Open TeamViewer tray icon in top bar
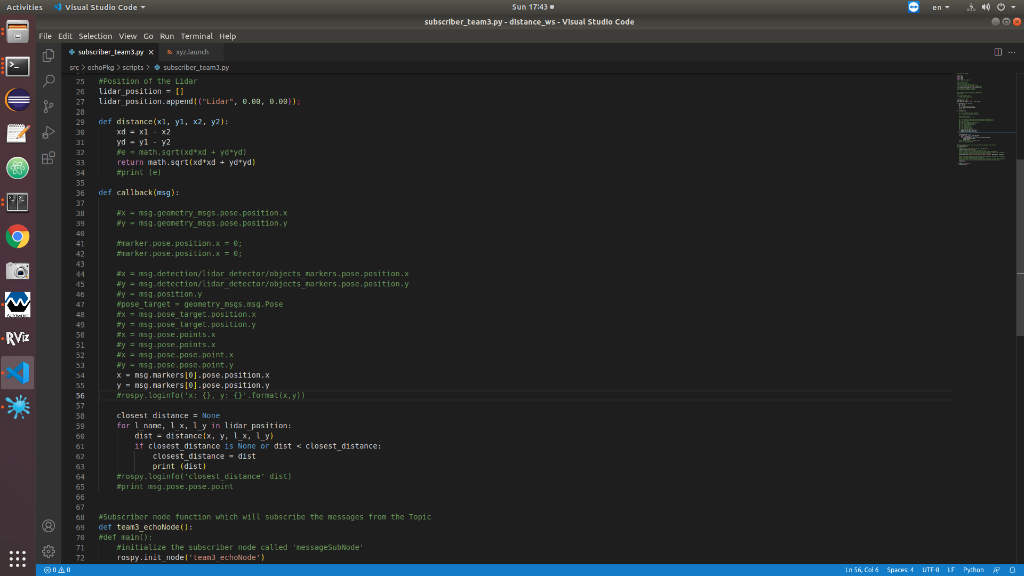This screenshot has width=1024, height=576. coord(913,7)
